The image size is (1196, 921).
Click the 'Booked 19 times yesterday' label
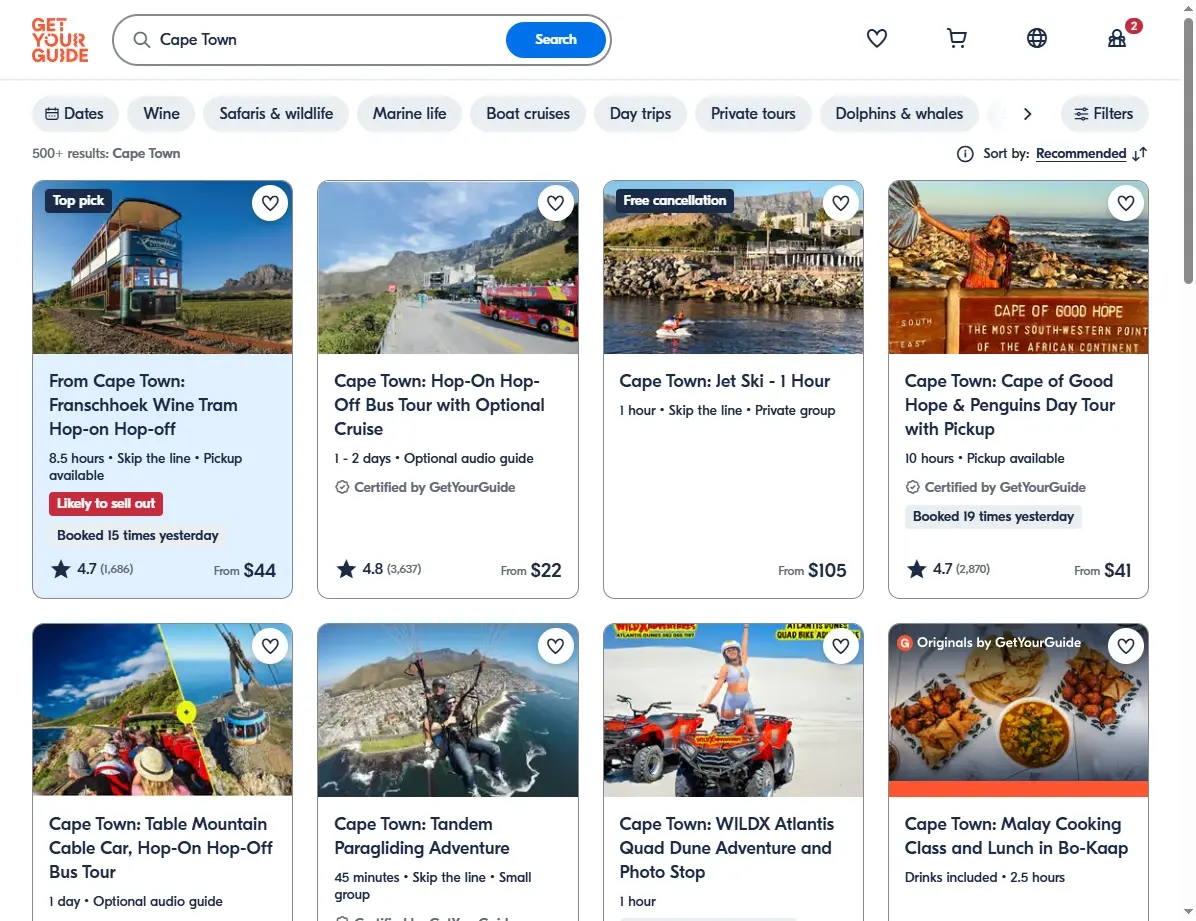pos(993,517)
